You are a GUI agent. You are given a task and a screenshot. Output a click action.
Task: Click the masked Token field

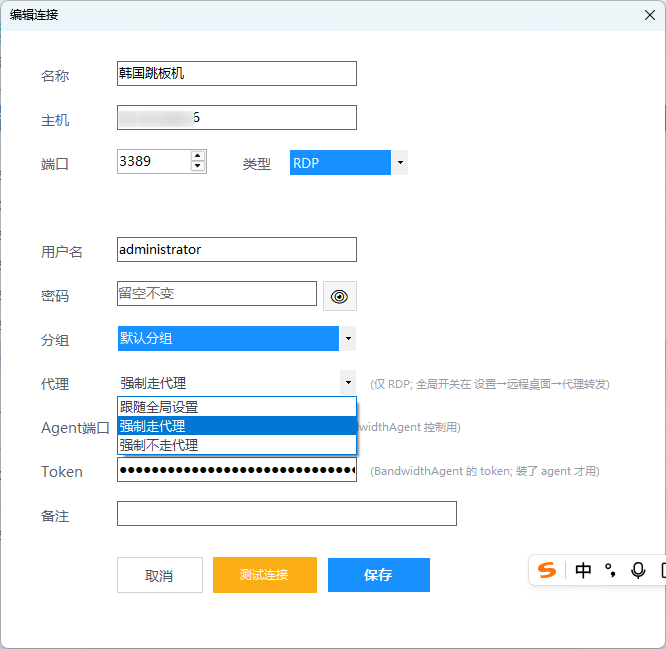pos(237,469)
